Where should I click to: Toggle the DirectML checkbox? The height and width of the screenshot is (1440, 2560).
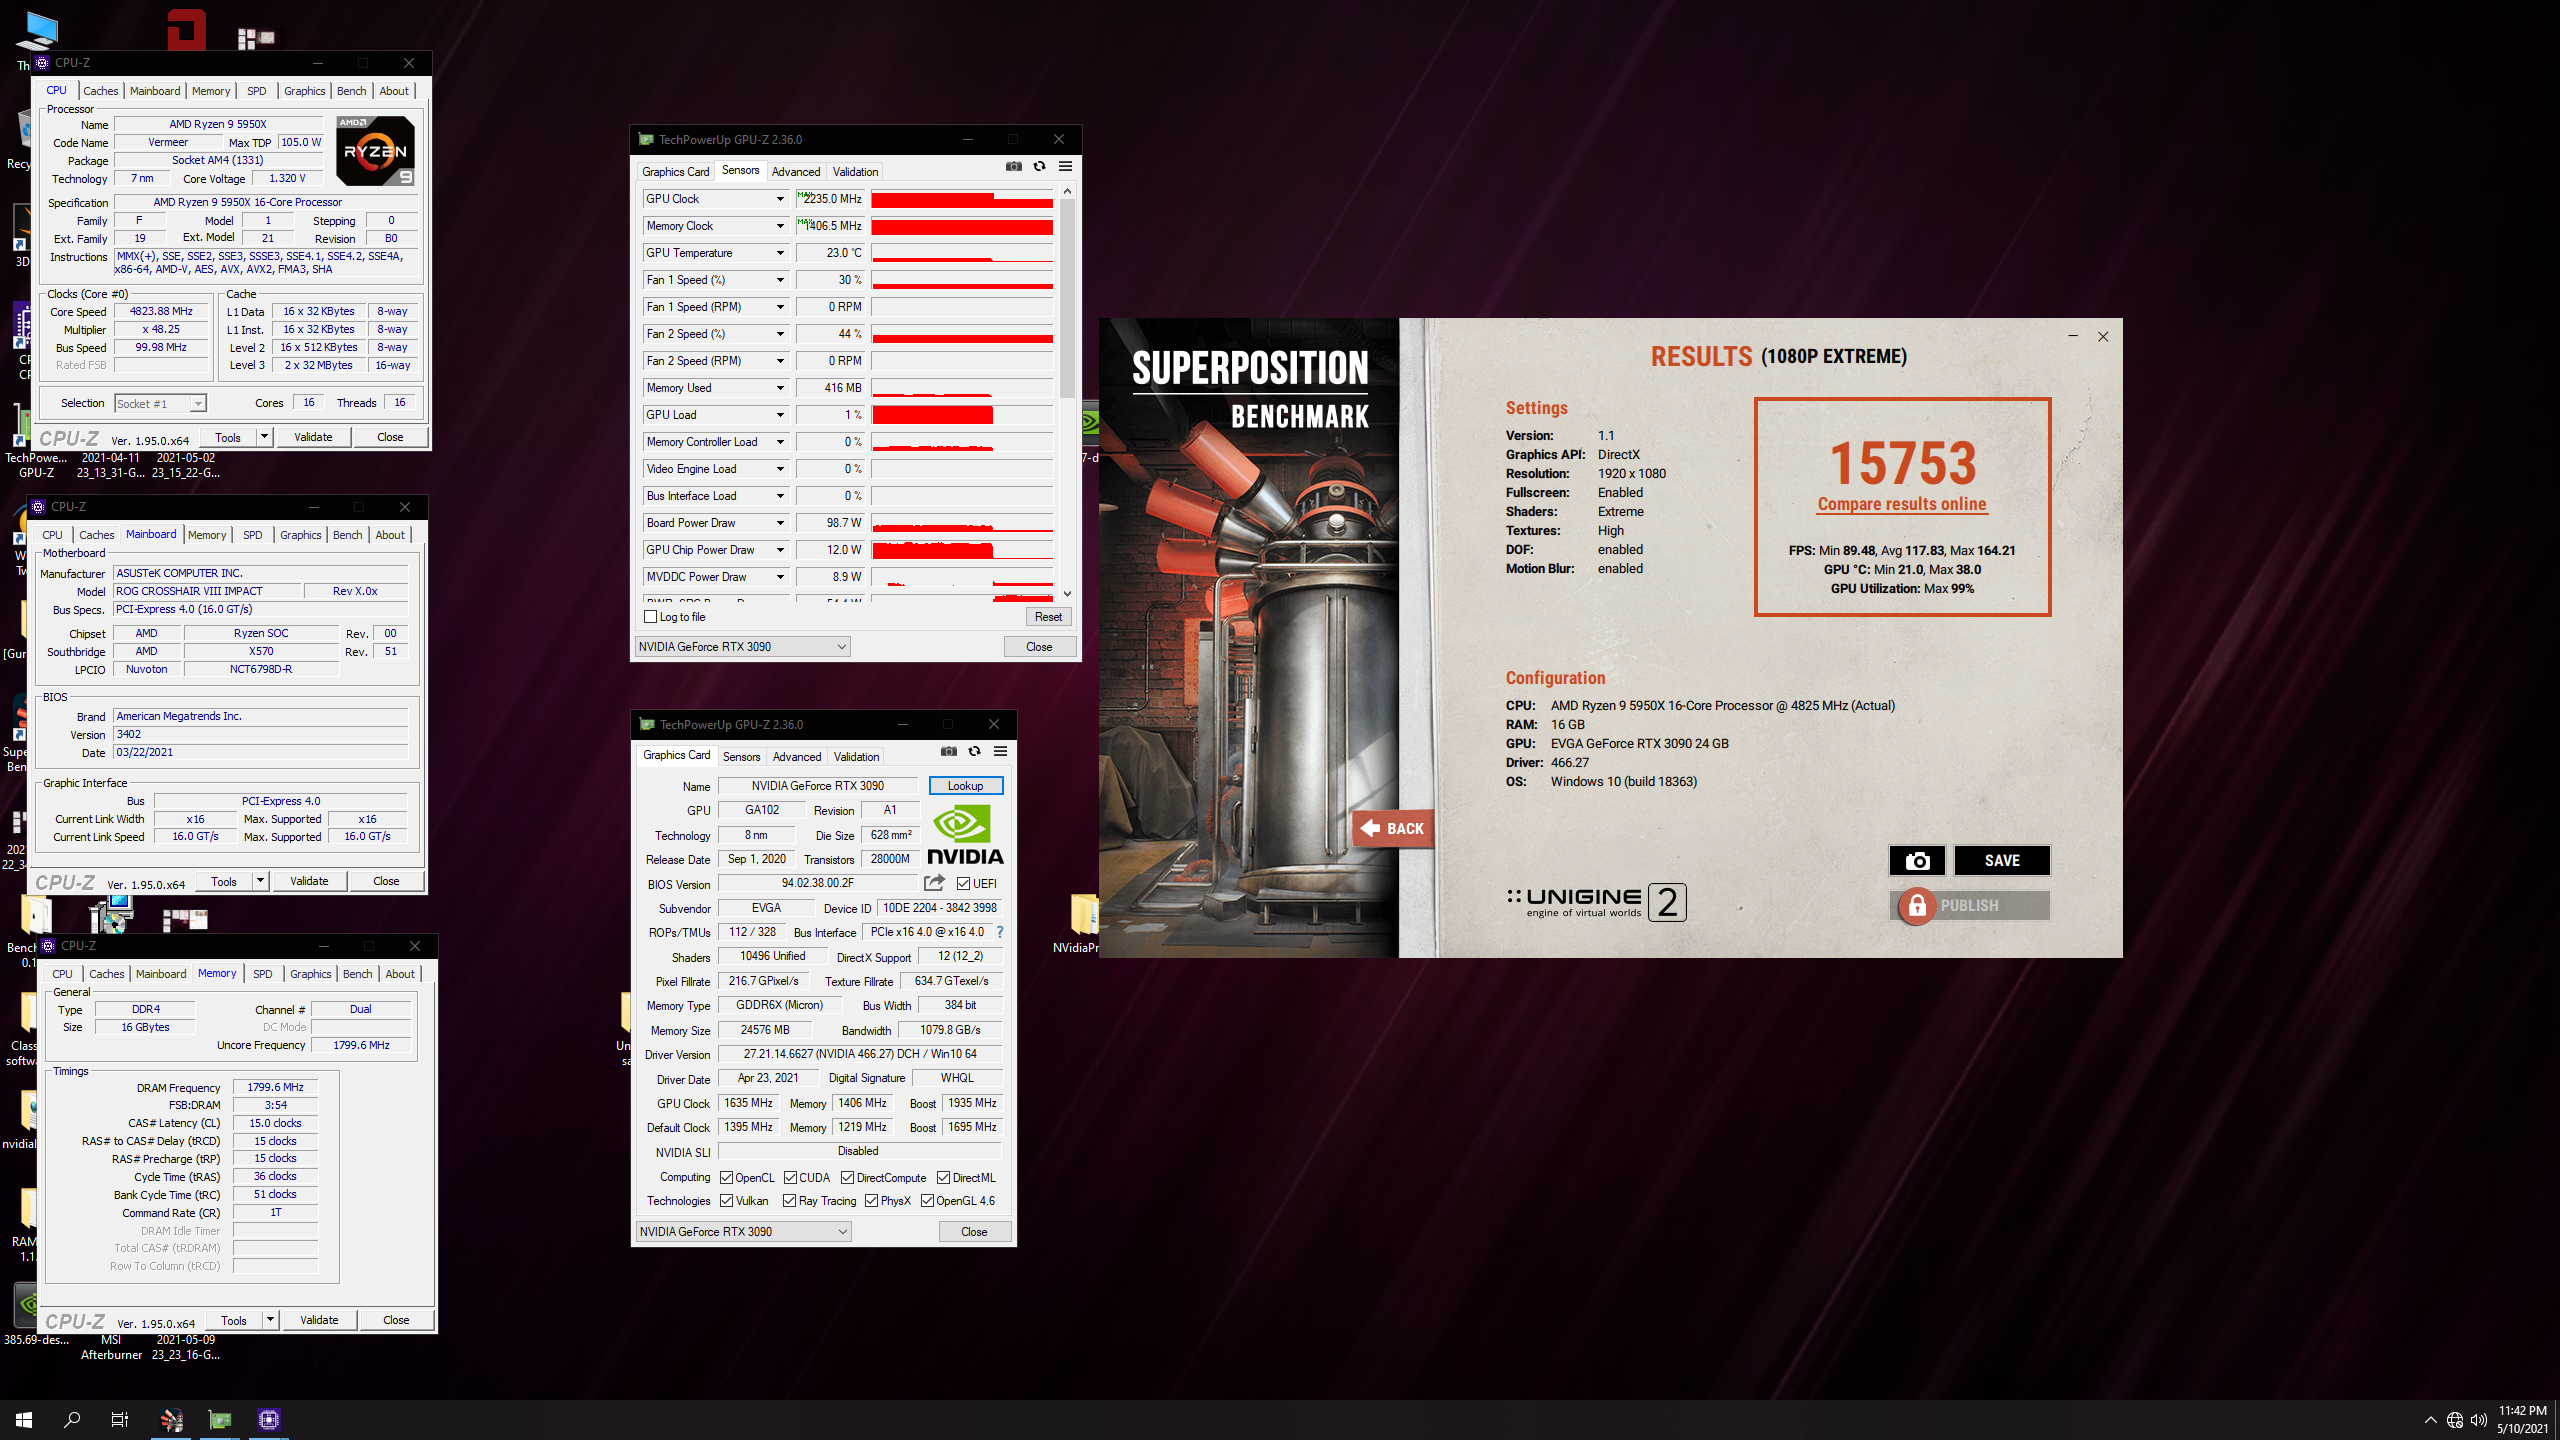click(943, 1178)
